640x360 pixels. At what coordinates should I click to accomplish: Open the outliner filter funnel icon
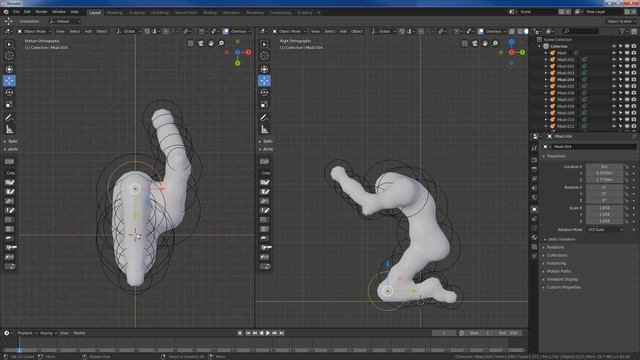tap(622, 31)
